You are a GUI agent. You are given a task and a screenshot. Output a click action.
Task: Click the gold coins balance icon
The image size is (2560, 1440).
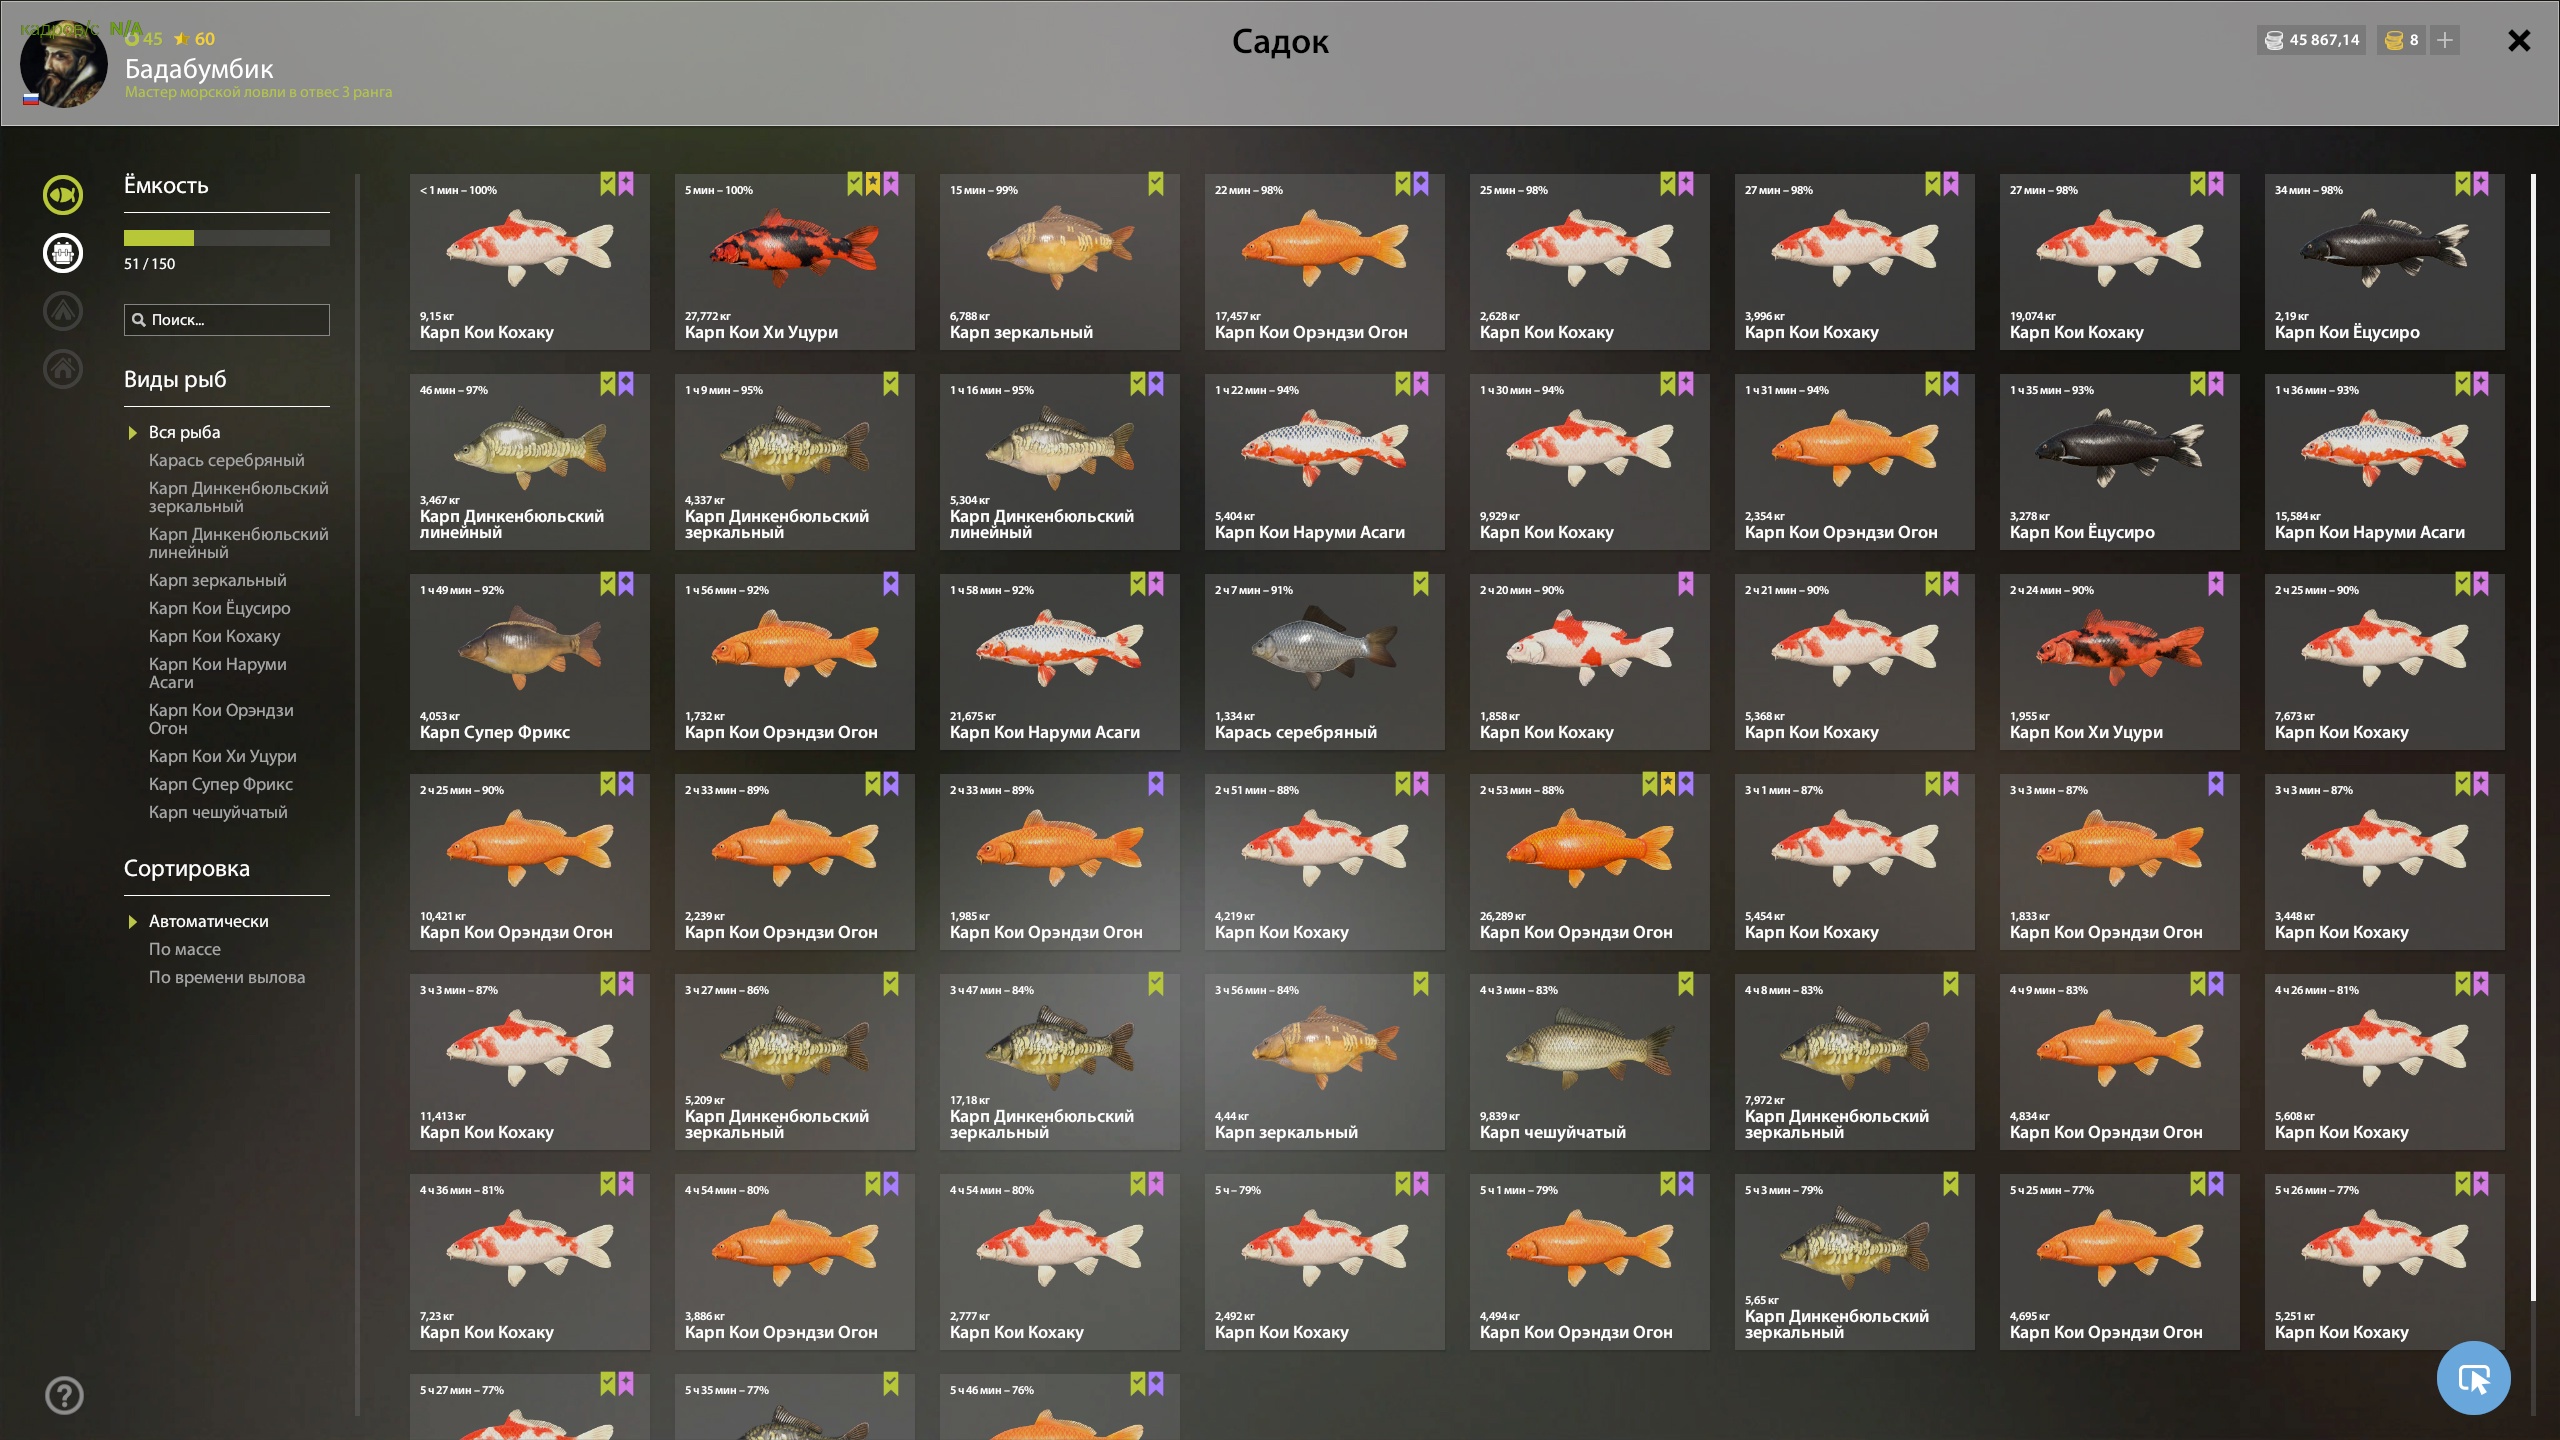2394,40
